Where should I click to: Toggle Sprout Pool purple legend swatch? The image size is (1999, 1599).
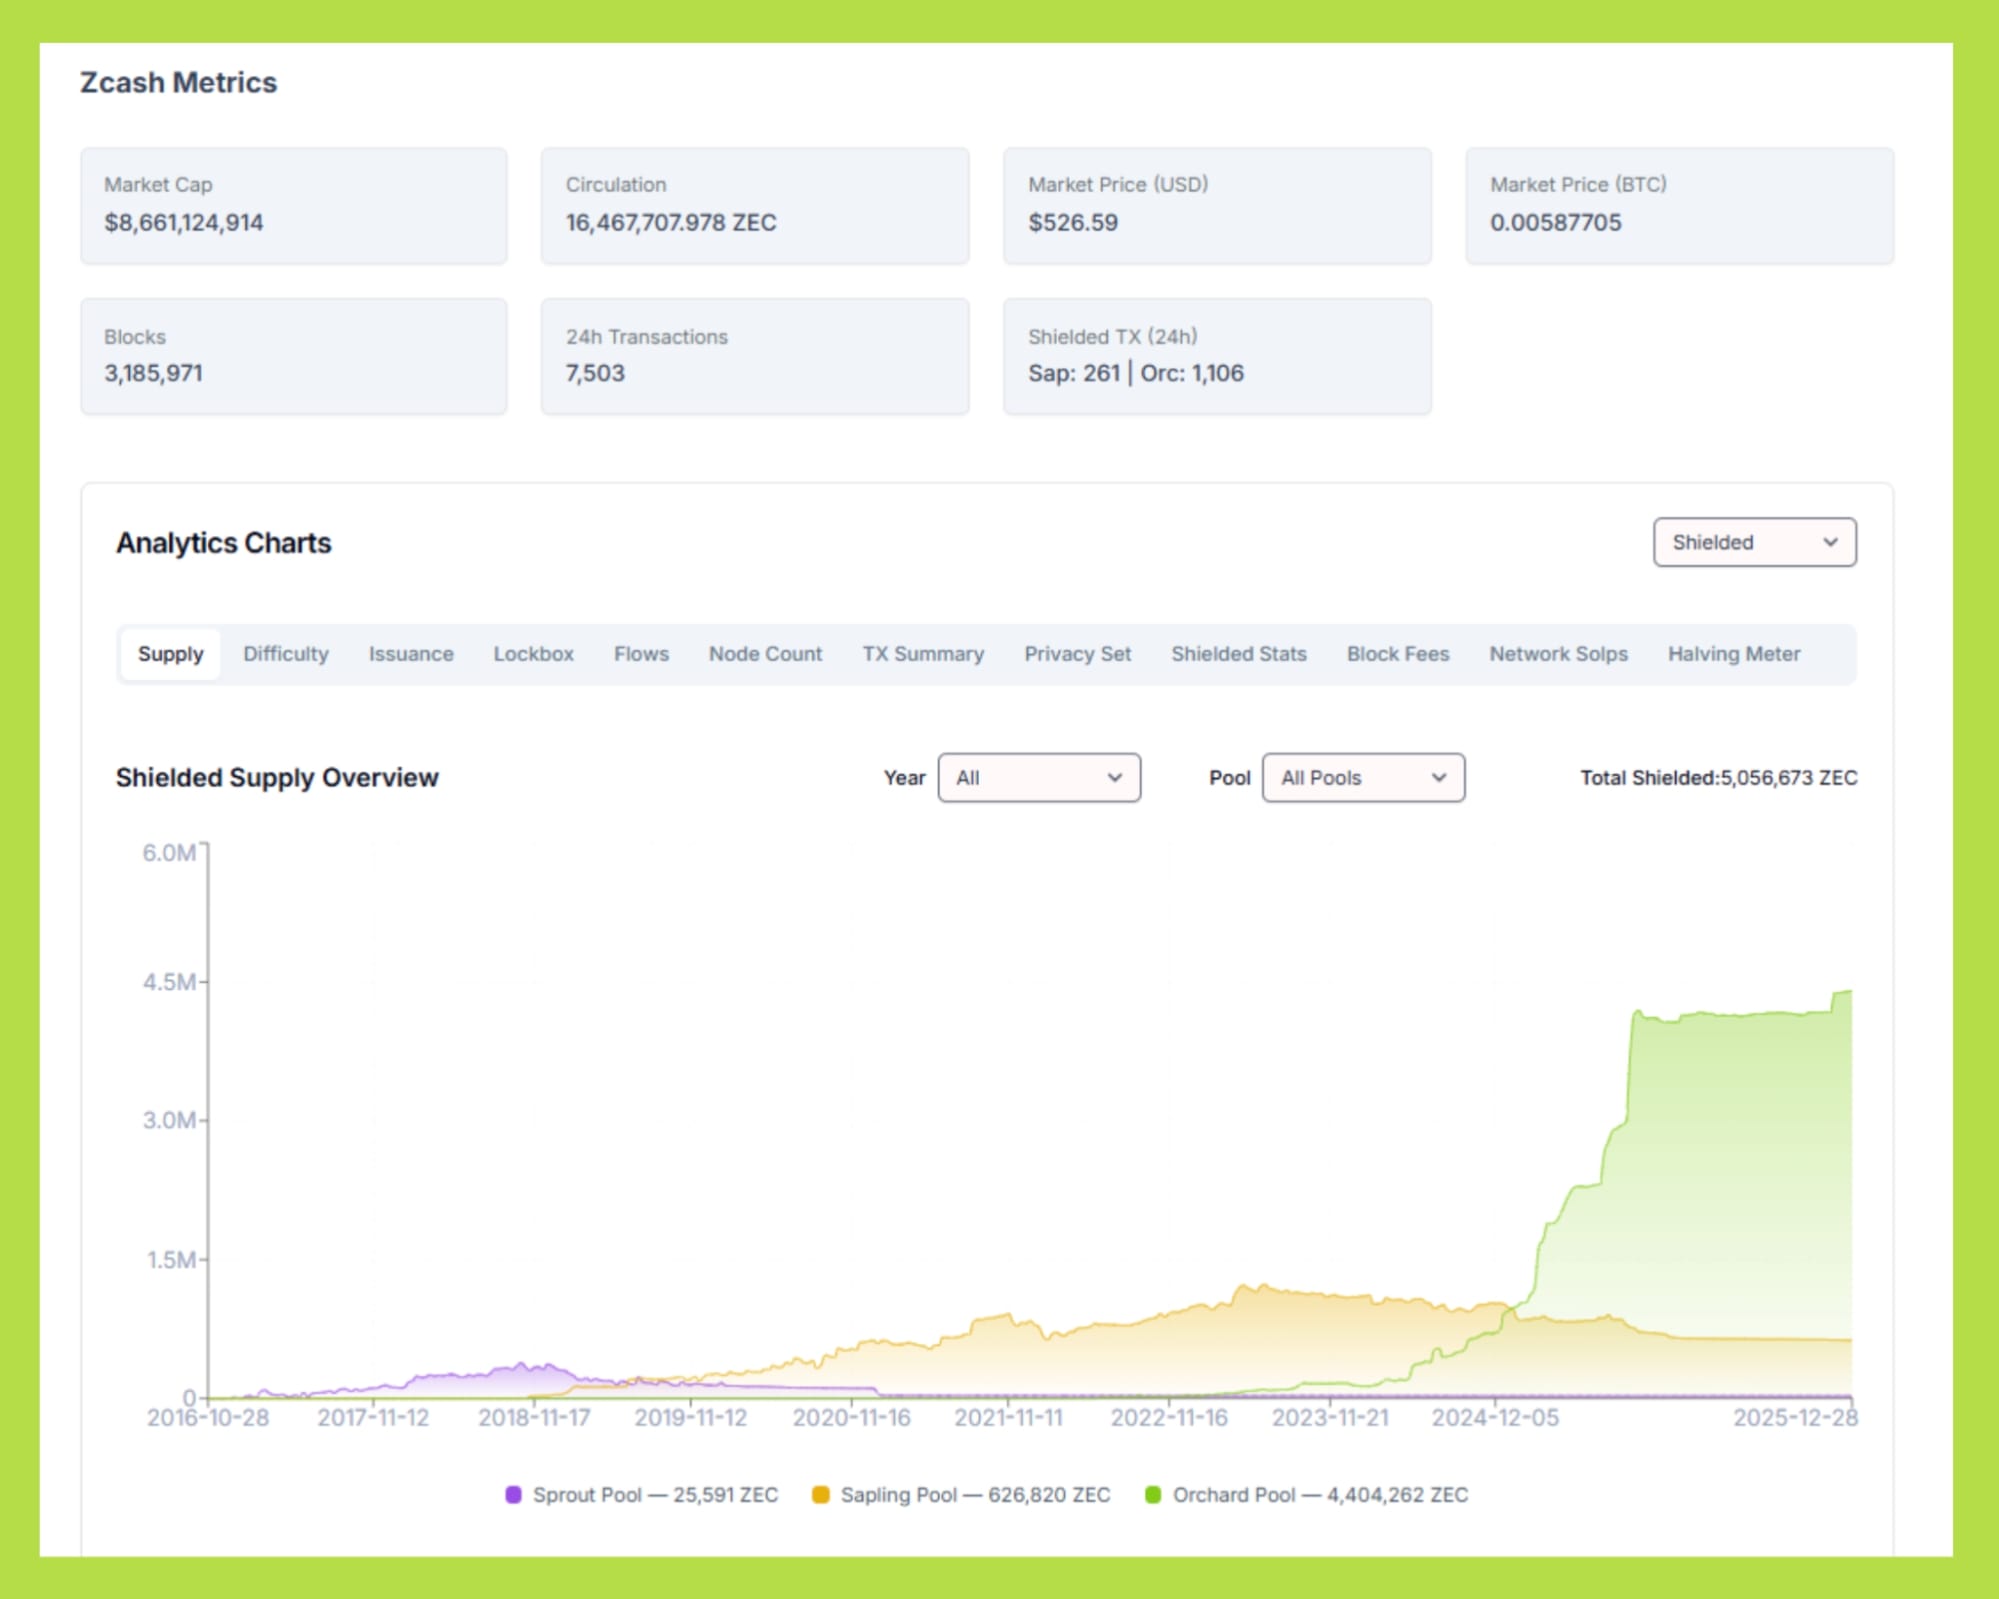pos(513,1495)
